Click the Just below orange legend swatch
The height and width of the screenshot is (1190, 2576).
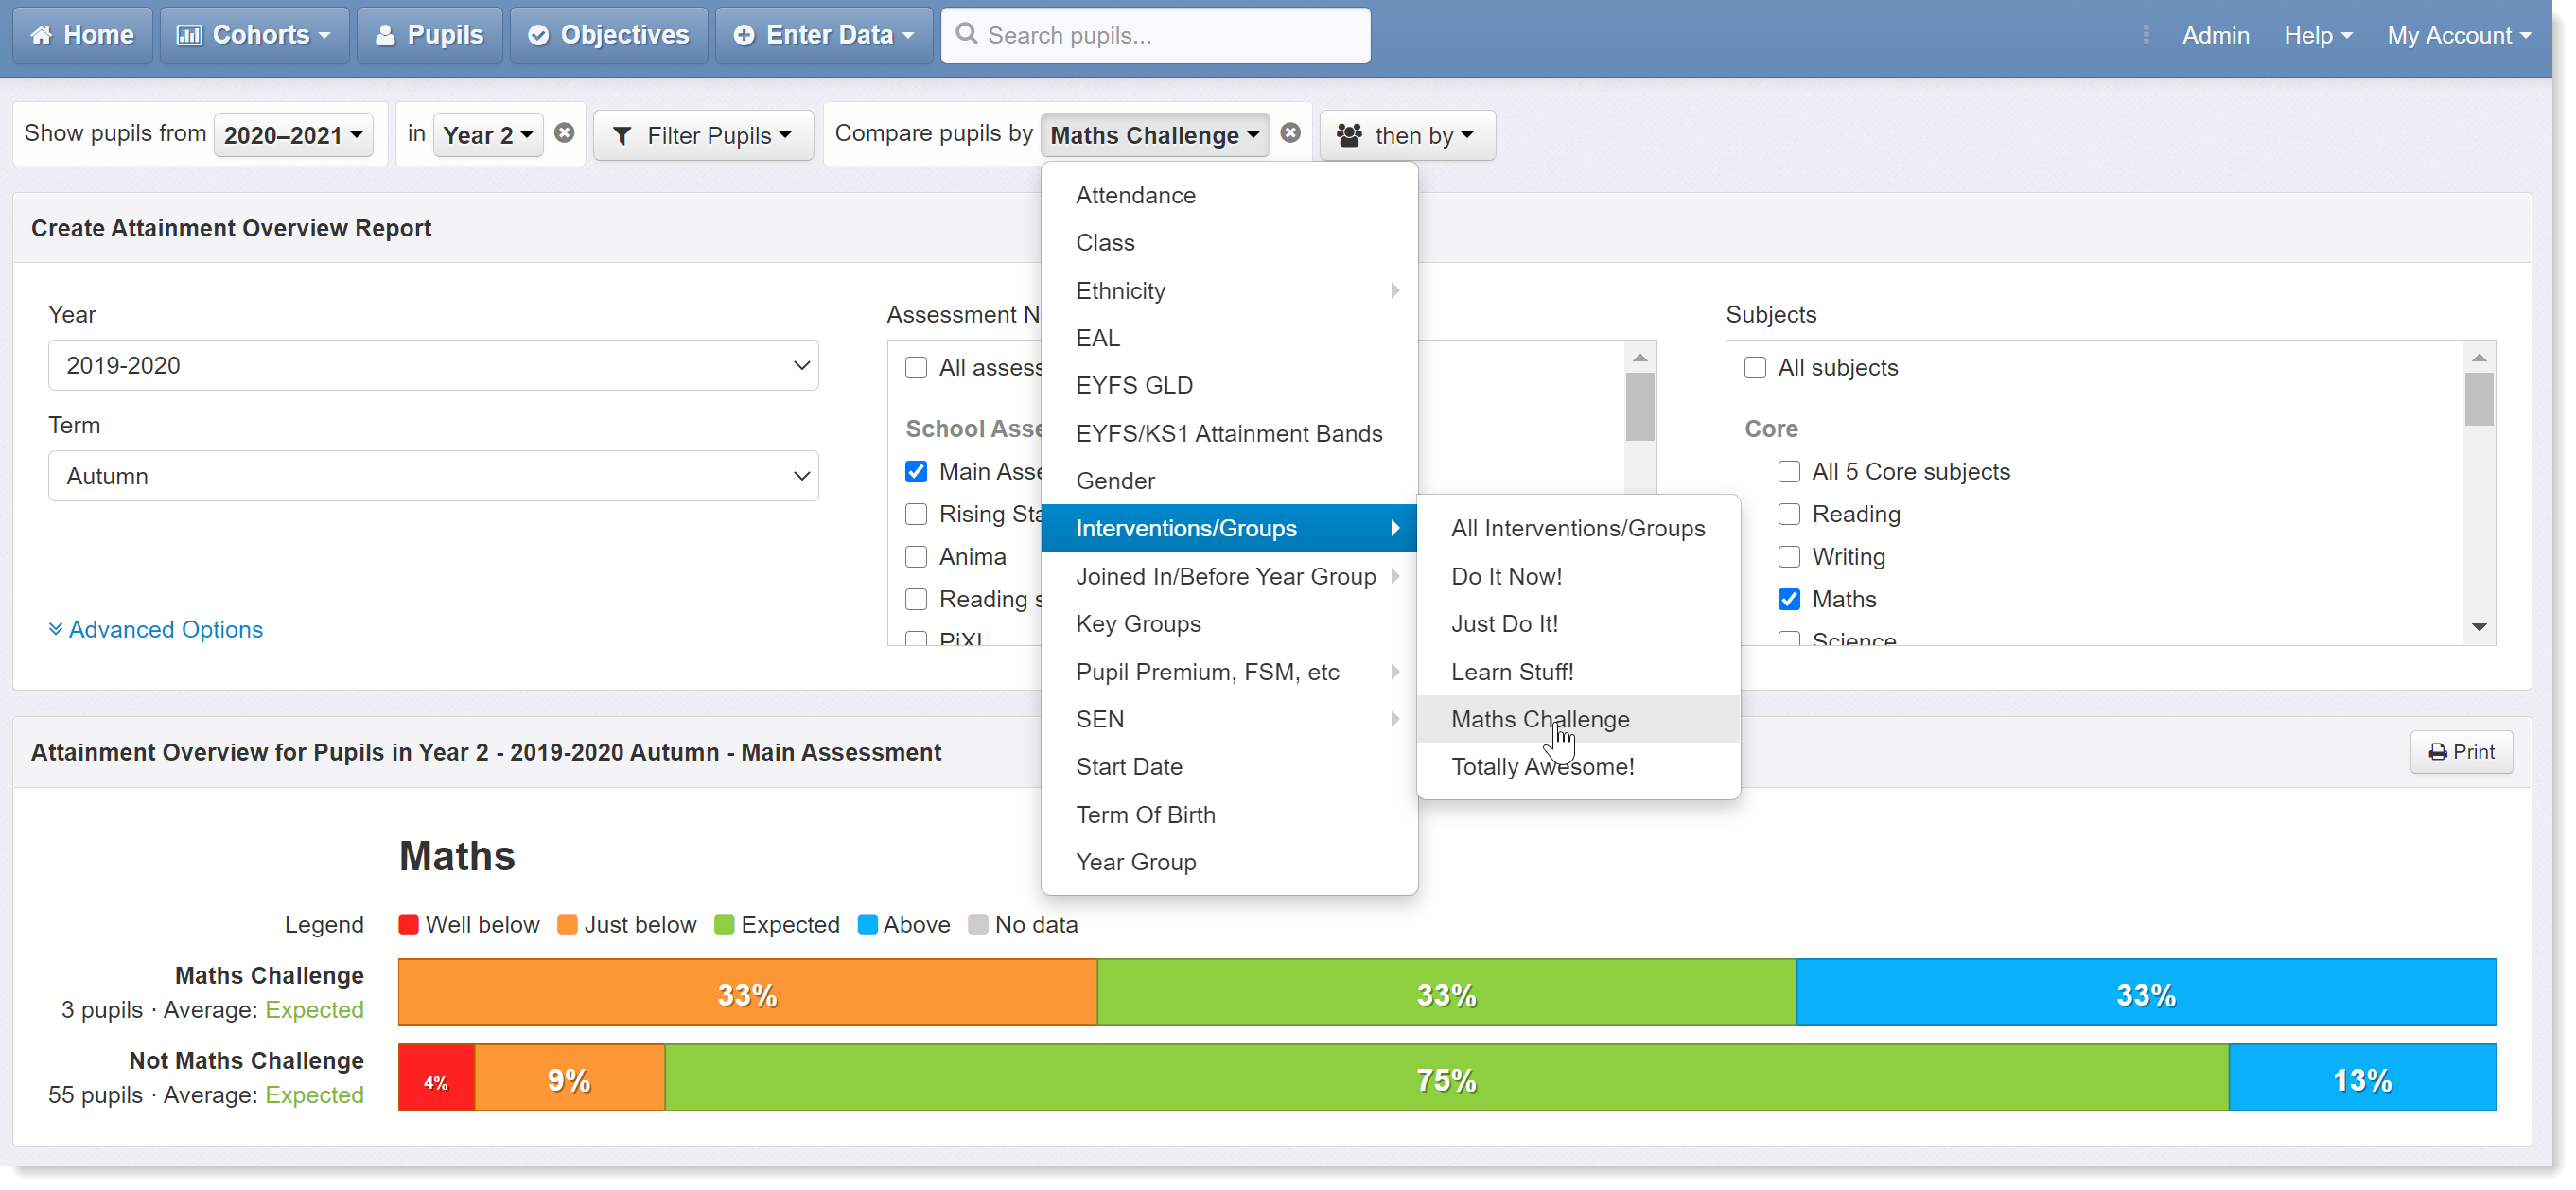click(x=567, y=925)
